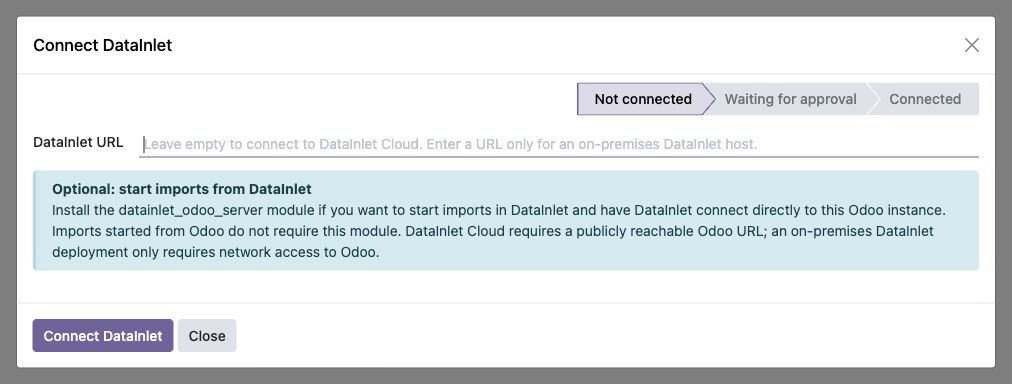Close the Connect DataInlet dialog with X
Viewport: 1012px width, 384px height.
(971, 45)
